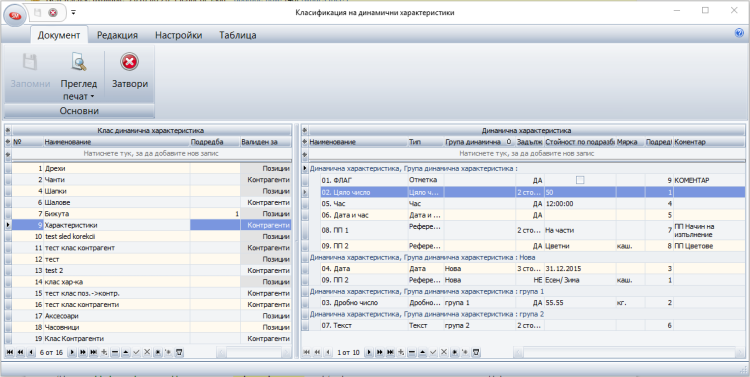This screenshot has width=750, height=377.
Task: Select the 'Аксесоари' class row
Action: (x=151, y=316)
